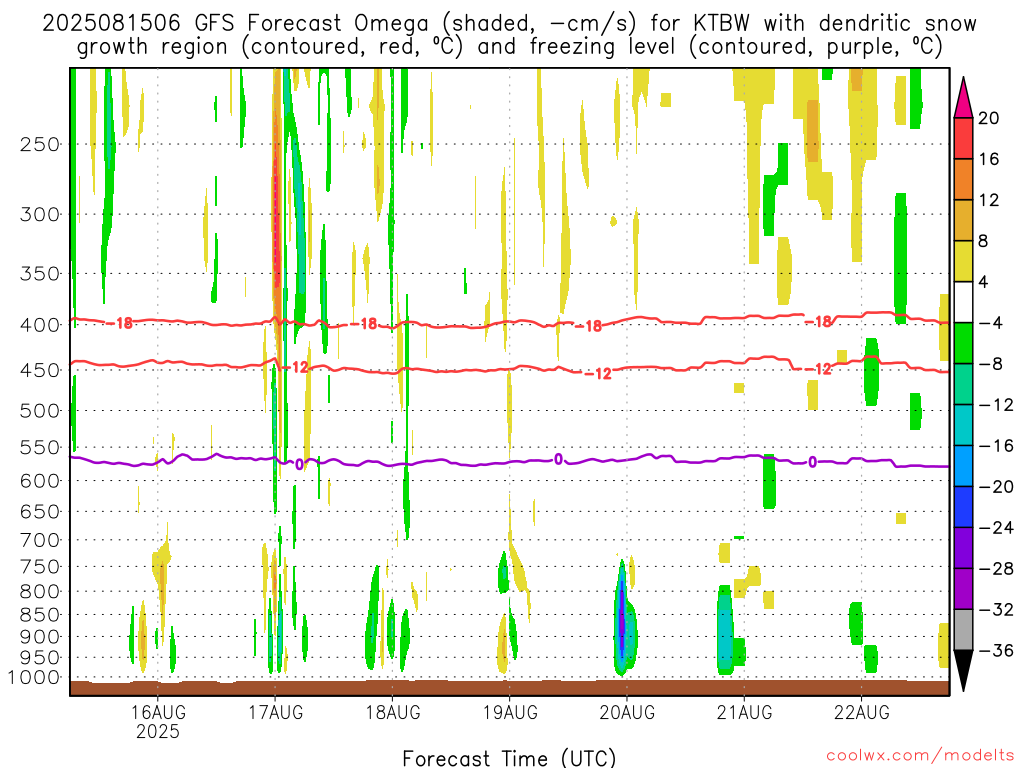Click the black downward arrow below colorbar
The width and height of the screenshot is (1024, 768).
pos(963,671)
